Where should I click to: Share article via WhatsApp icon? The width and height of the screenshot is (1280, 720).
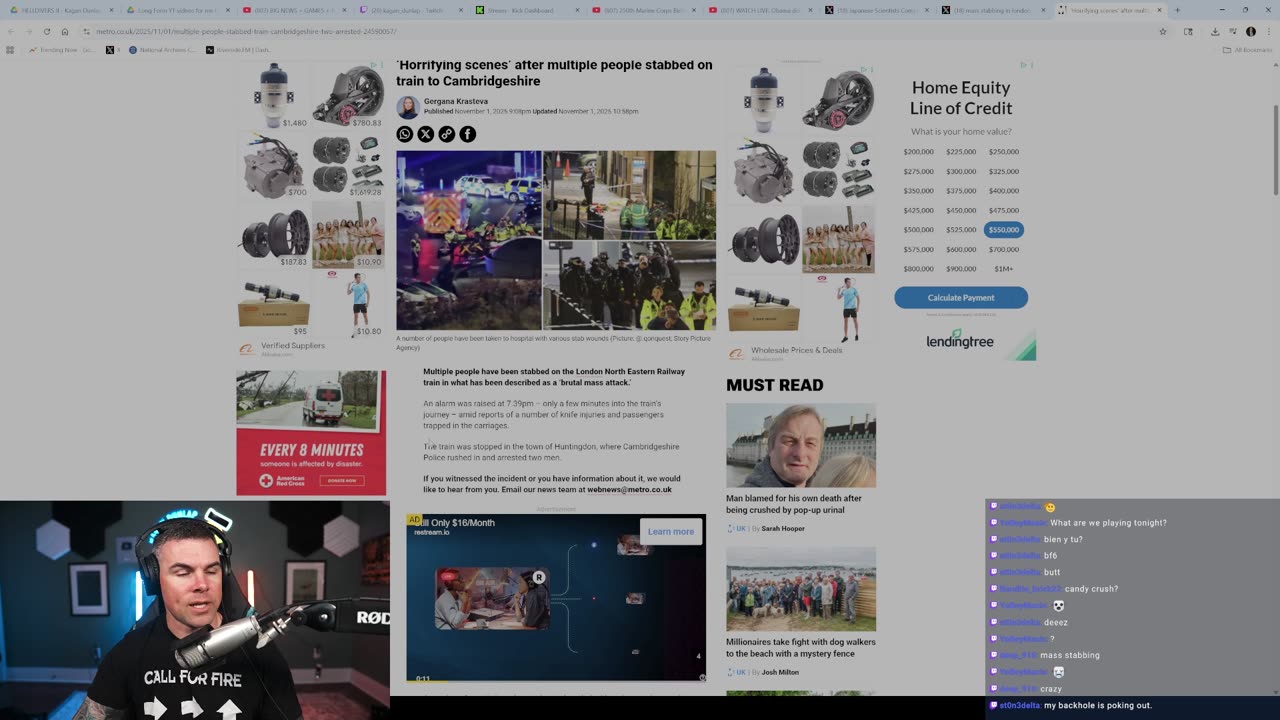pyautogui.click(x=405, y=134)
